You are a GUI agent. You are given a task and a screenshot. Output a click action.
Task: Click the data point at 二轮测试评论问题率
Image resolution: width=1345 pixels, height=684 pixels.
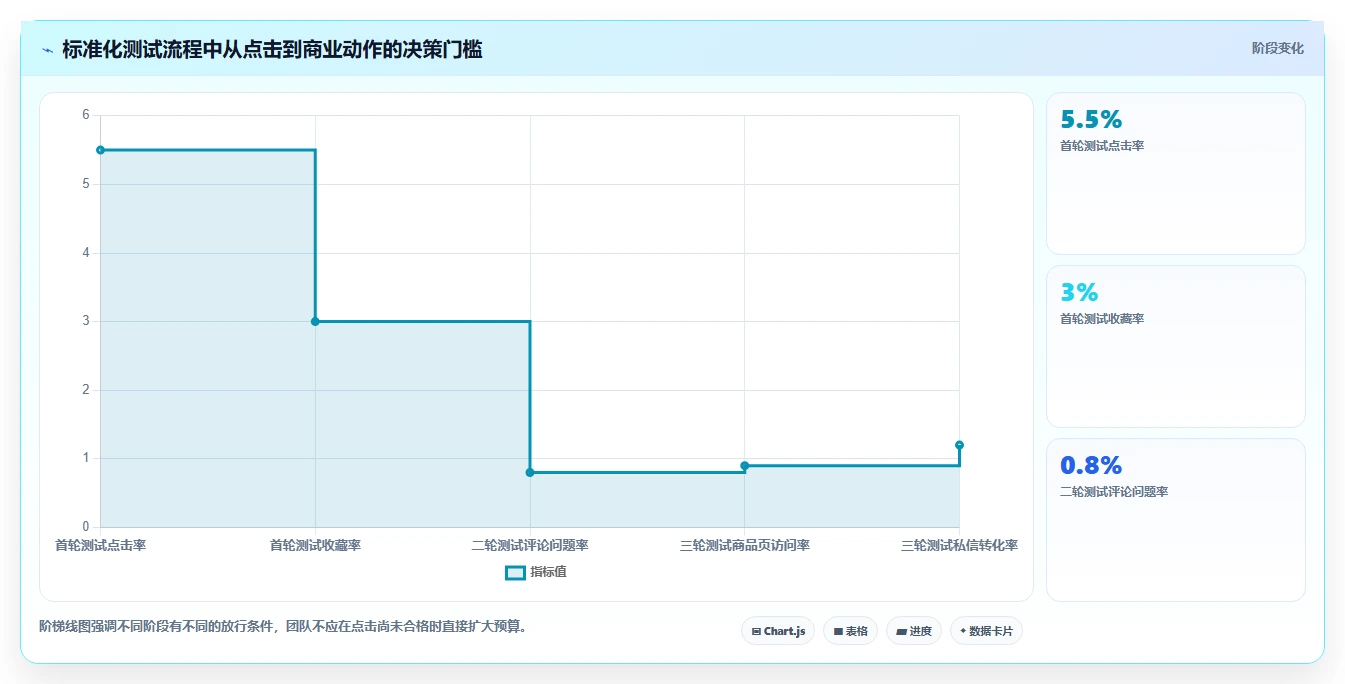coord(530,472)
